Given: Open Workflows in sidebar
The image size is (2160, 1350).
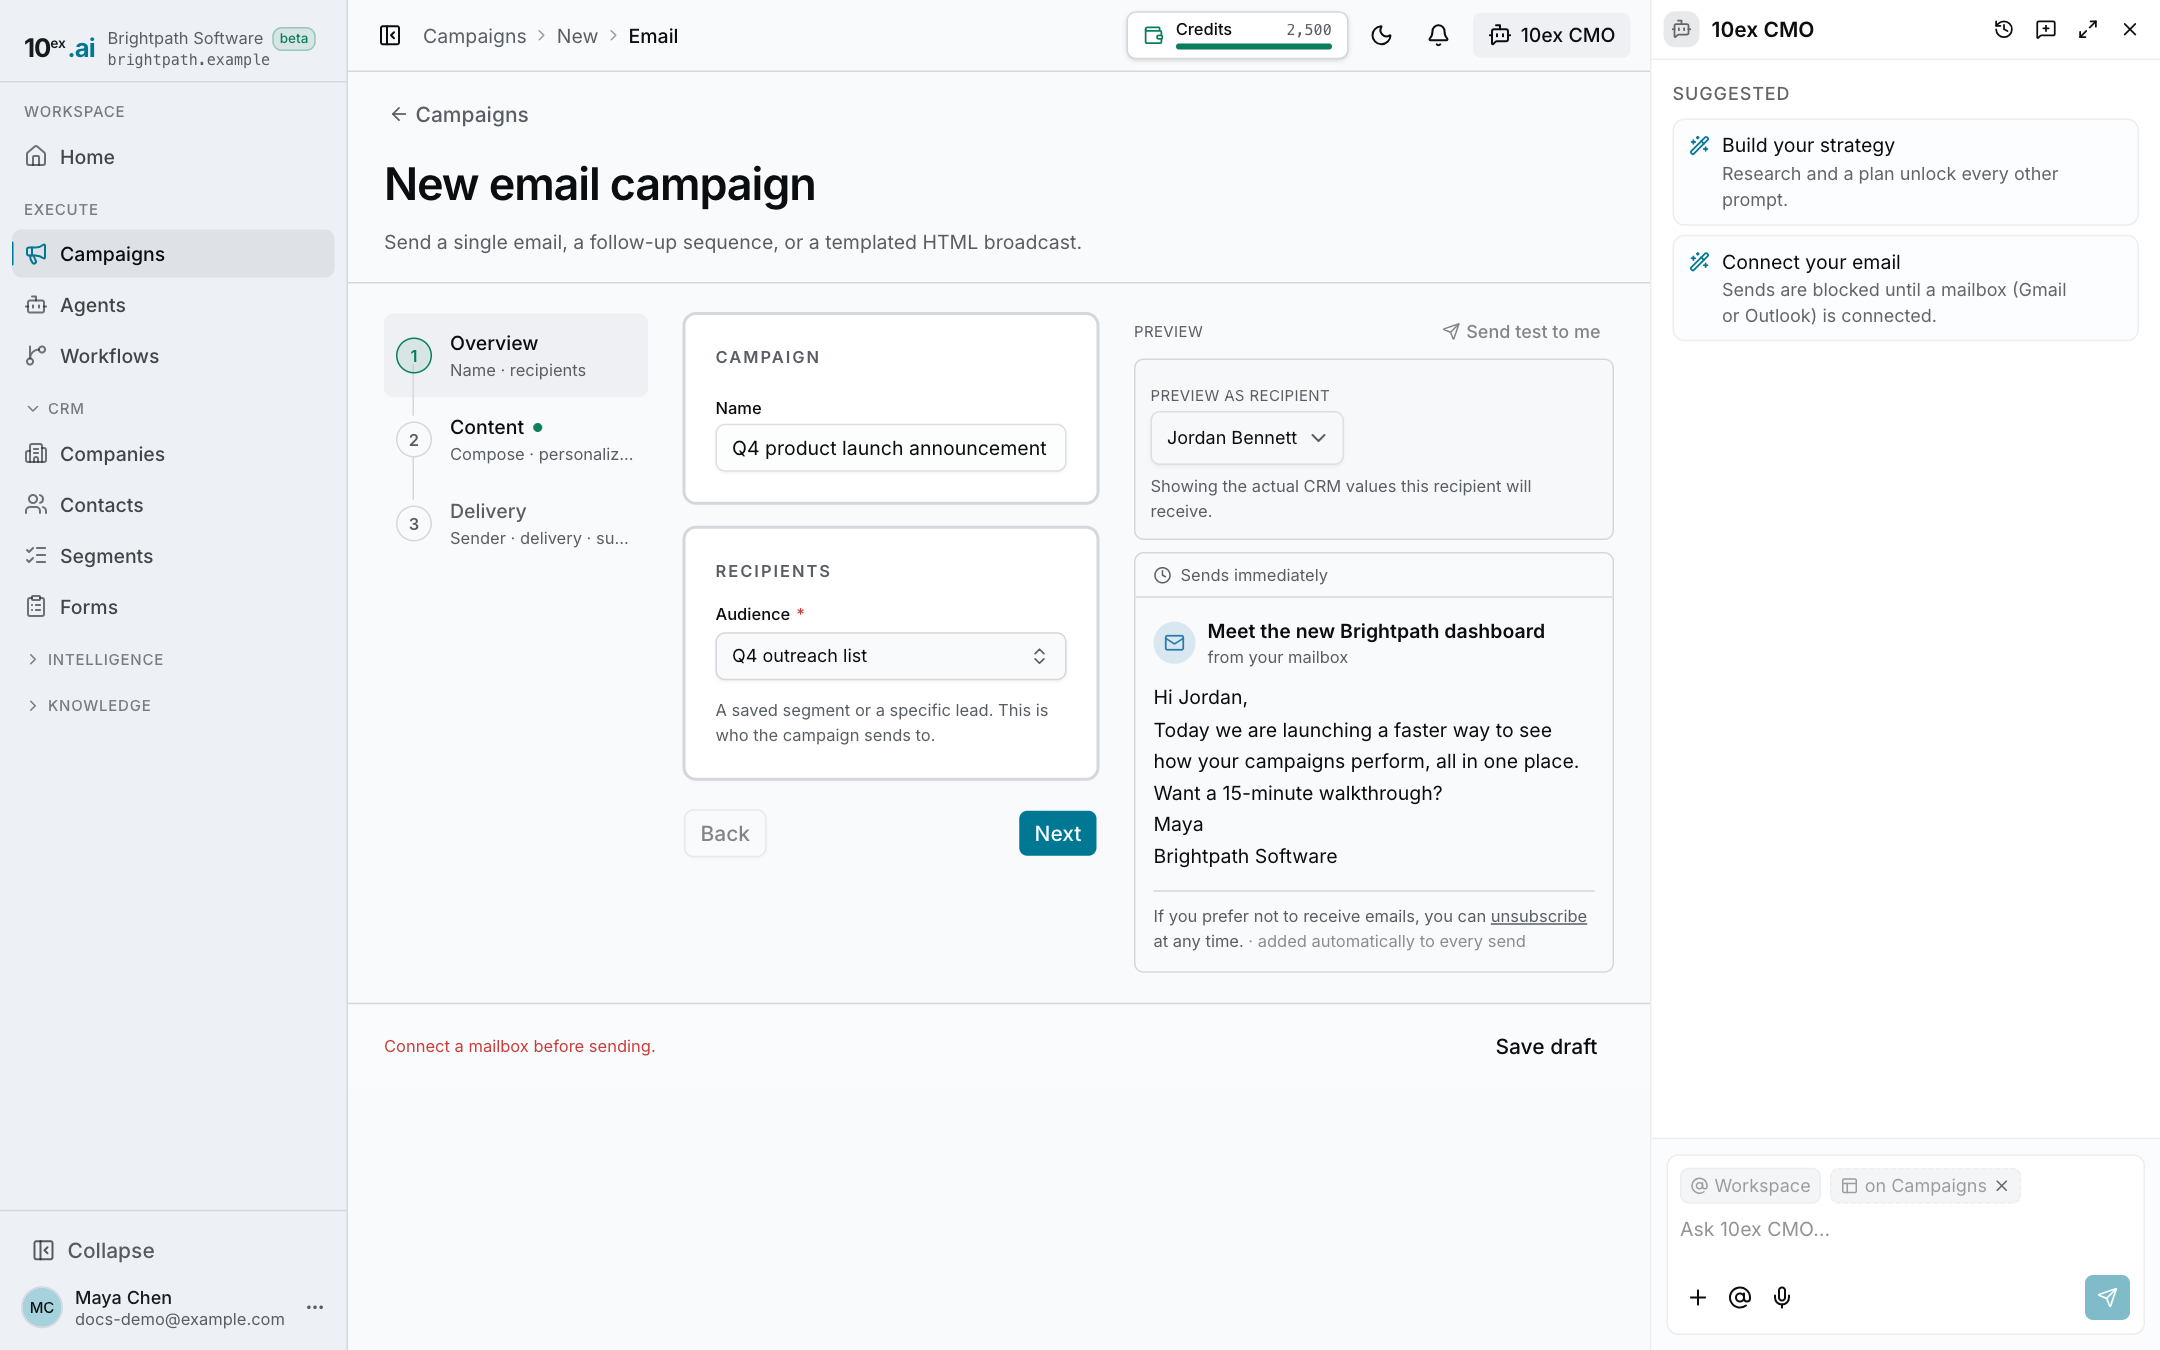Looking at the screenshot, I should (x=173, y=356).
